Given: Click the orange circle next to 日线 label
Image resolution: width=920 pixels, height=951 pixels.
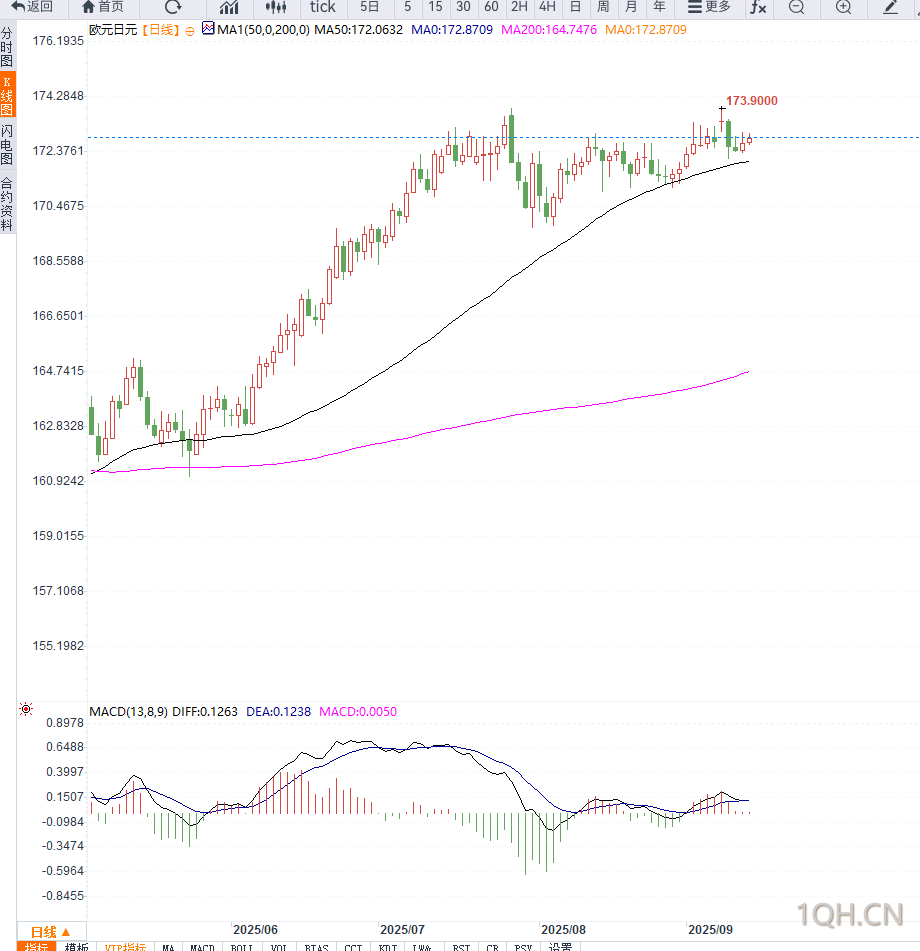Looking at the screenshot, I should coord(190,32).
